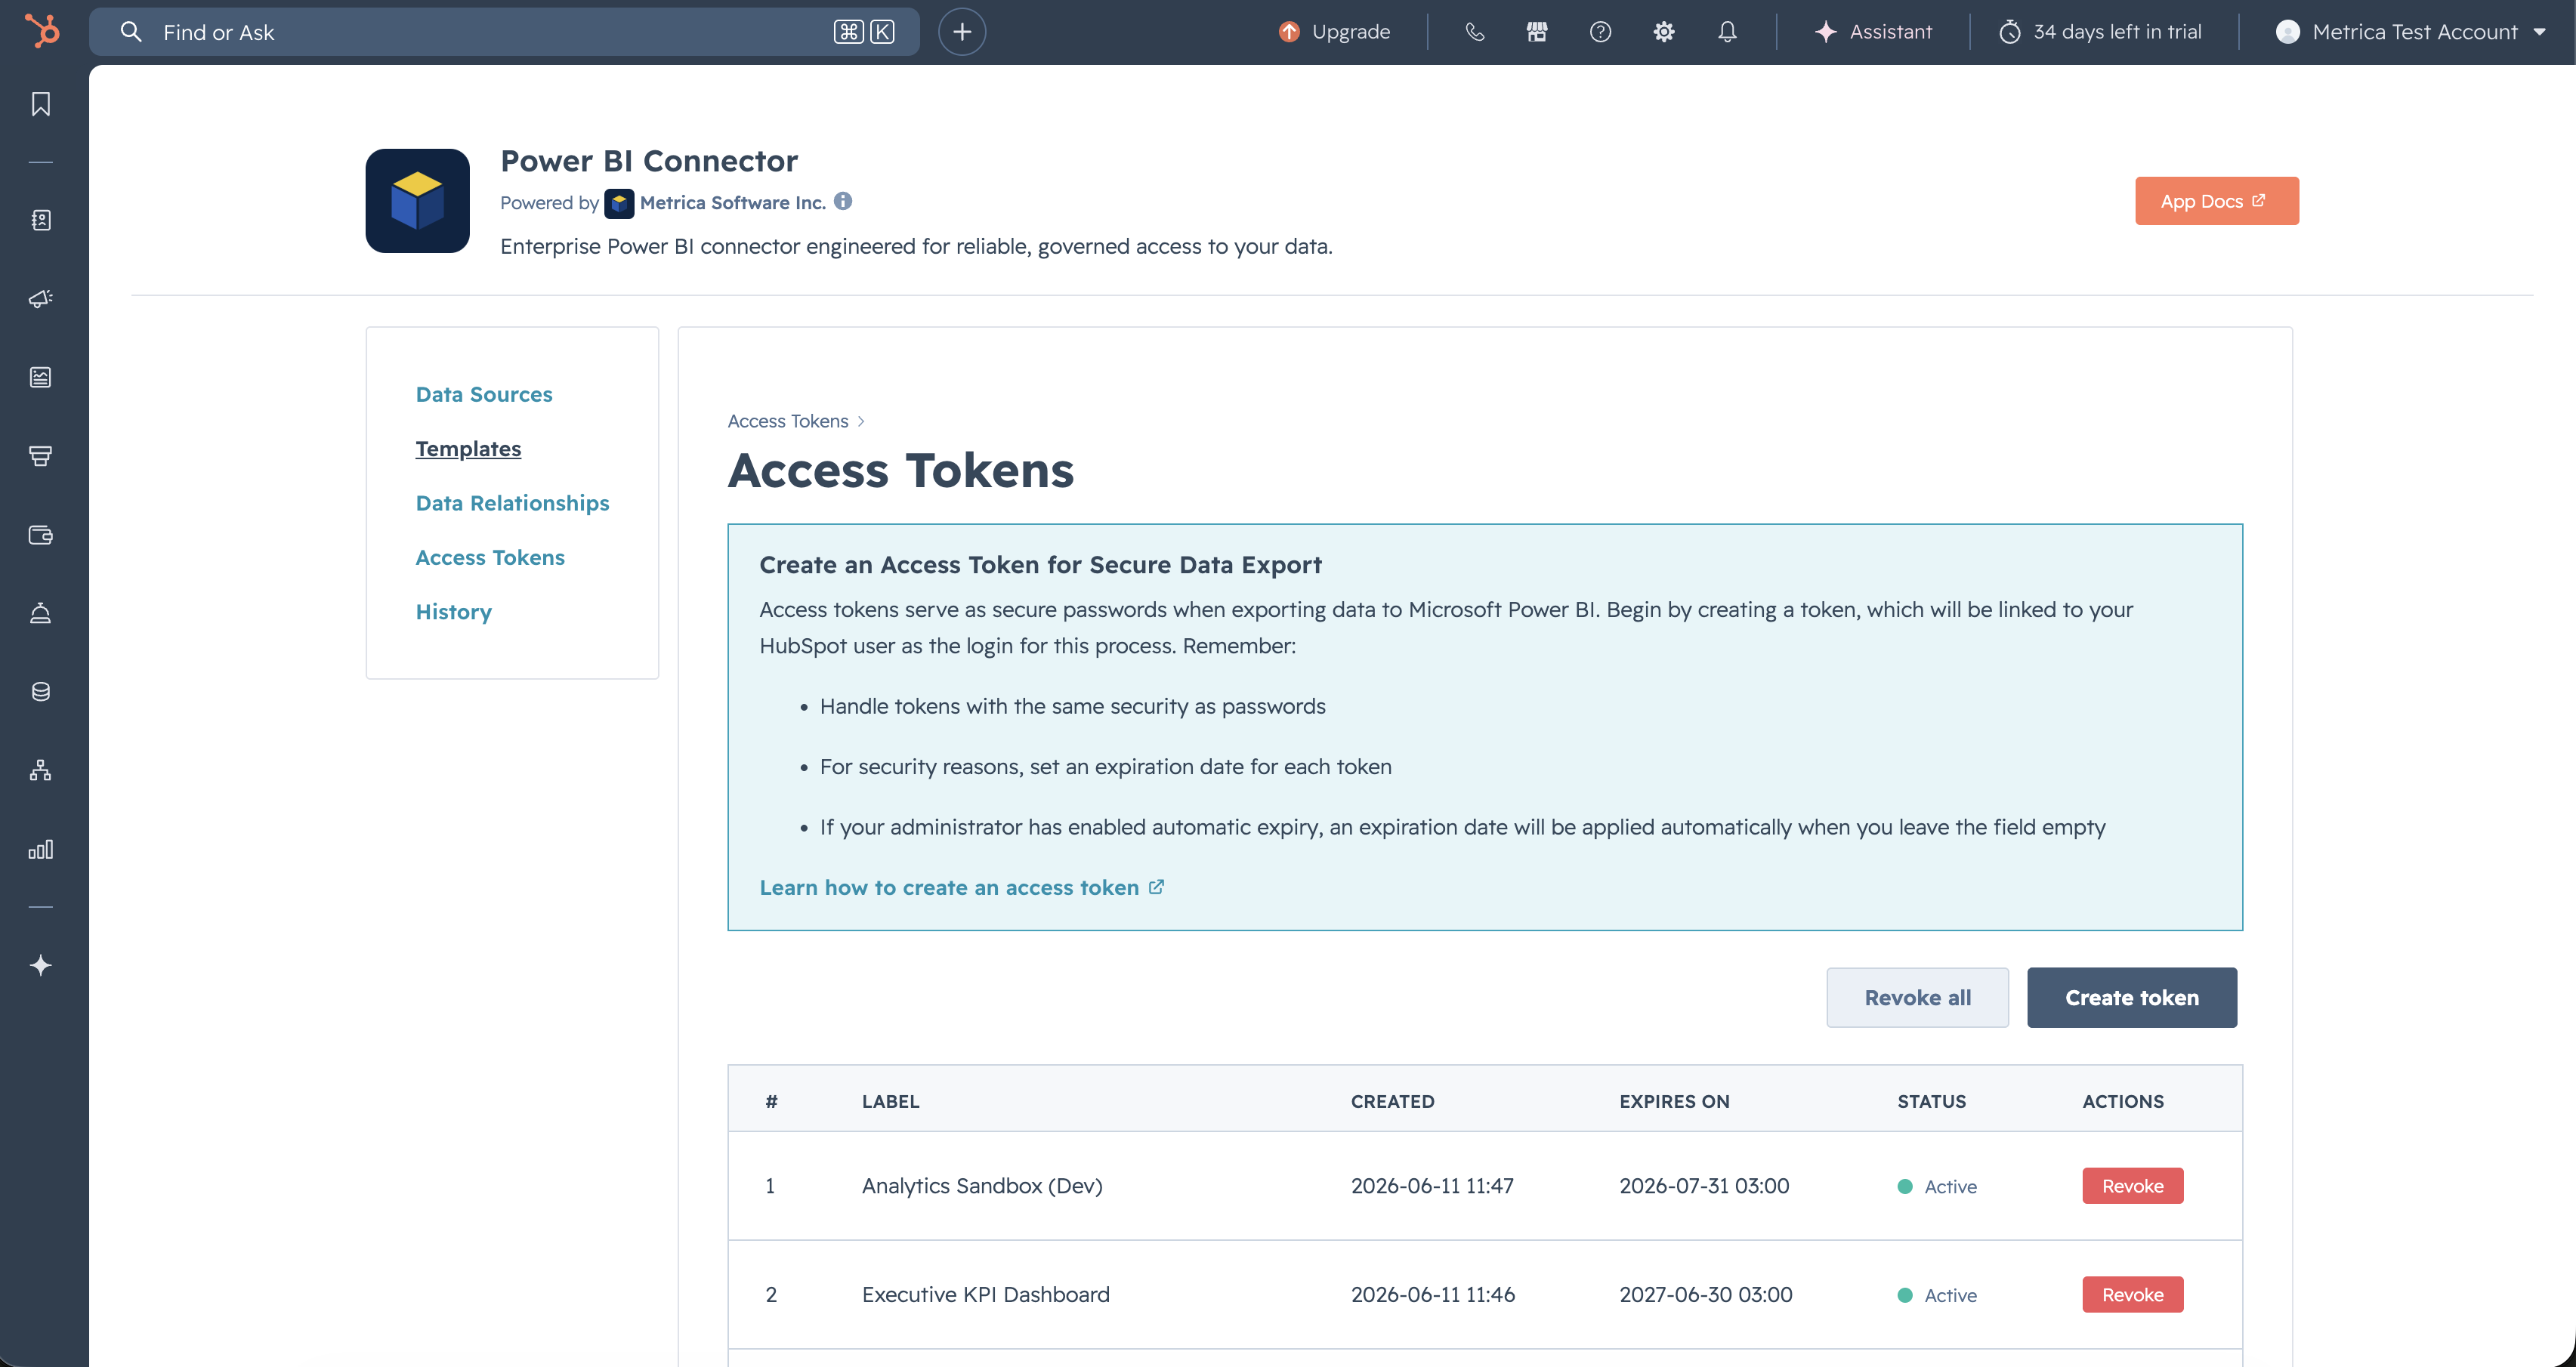This screenshot has width=2576, height=1367.
Task: Go to Access Tokens section in side menu
Action: click(x=490, y=557)
